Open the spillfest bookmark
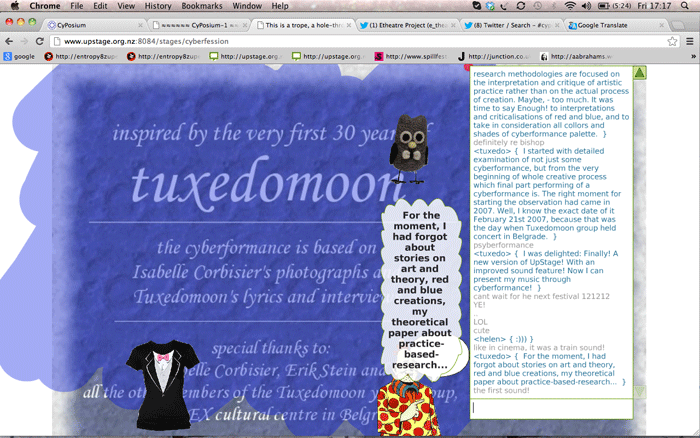Viewport: 700px width, 438px height. [411, 56]
